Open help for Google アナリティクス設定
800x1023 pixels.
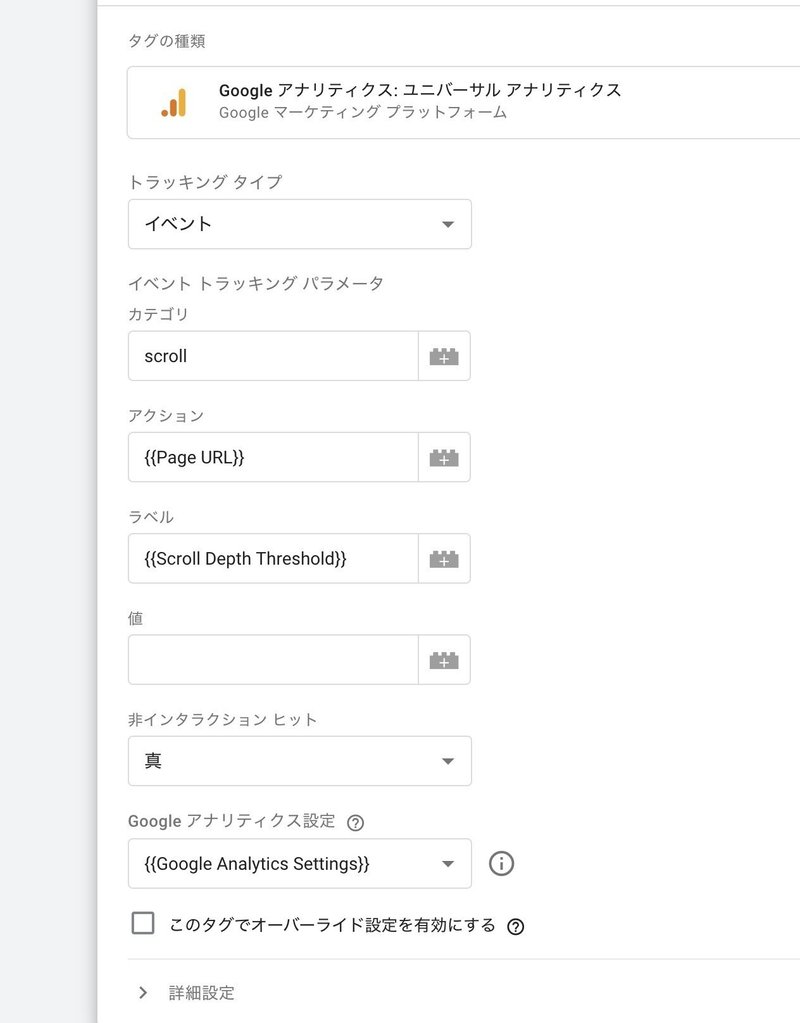(354, 822)
